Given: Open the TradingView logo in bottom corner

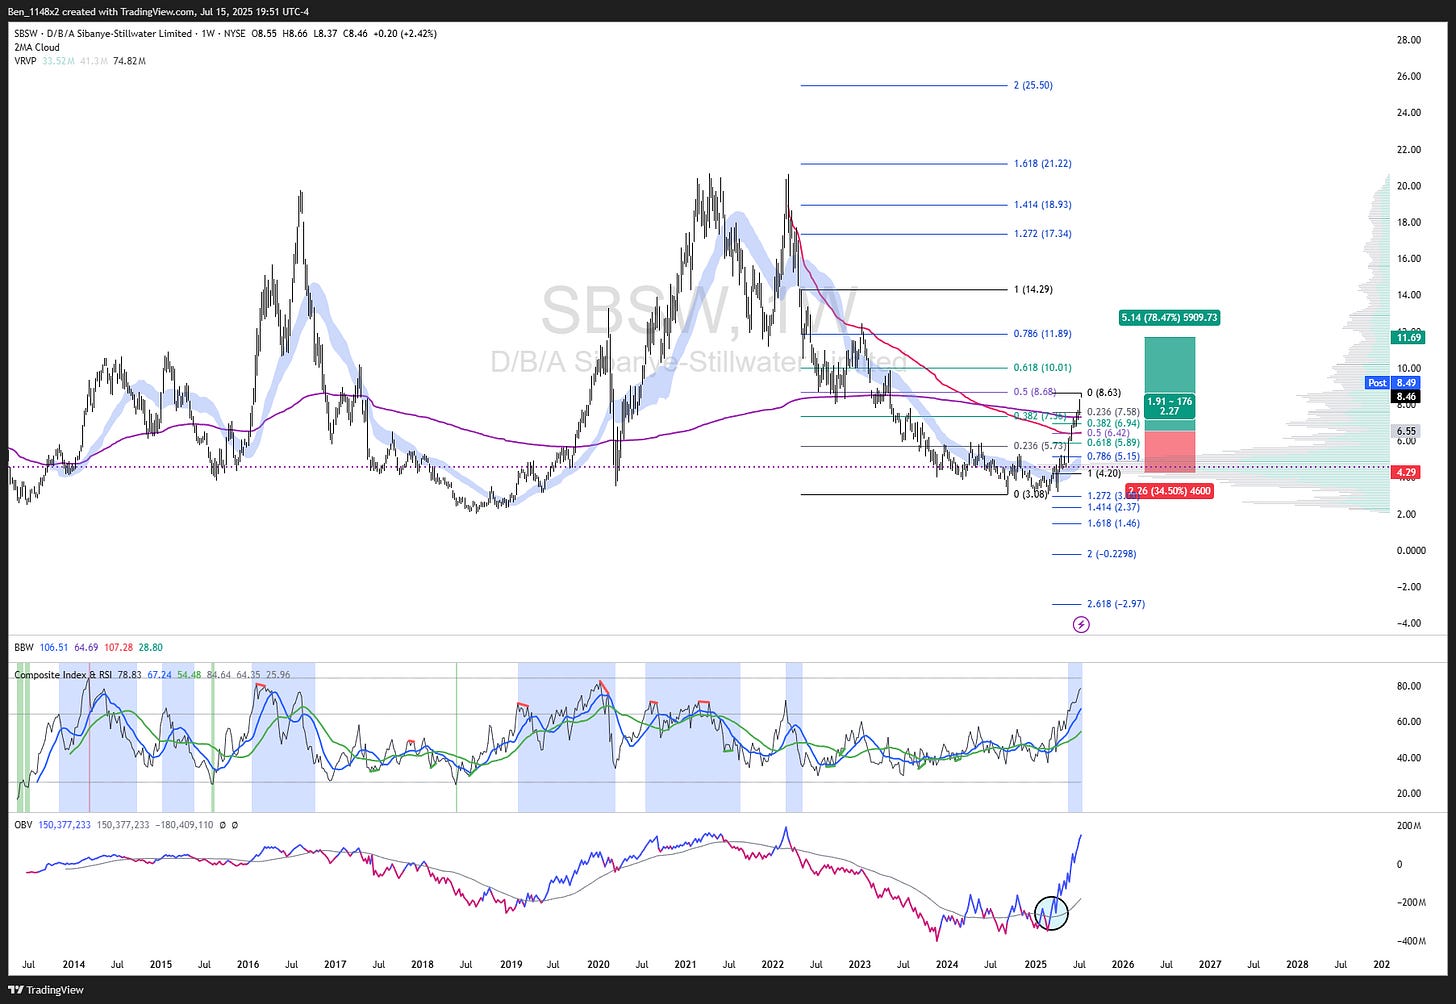Looking at the screenshot, I should tap(48, 990).
